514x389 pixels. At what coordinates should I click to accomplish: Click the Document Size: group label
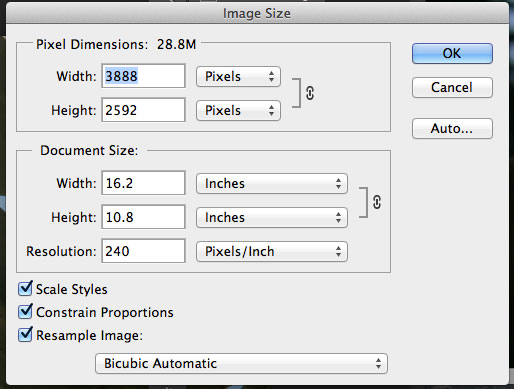tap(89, 151)
